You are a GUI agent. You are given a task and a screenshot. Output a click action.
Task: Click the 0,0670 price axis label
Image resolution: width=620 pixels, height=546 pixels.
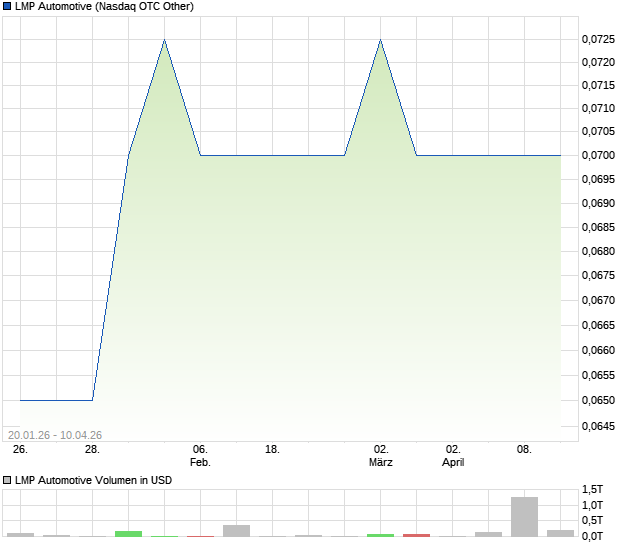598,300
